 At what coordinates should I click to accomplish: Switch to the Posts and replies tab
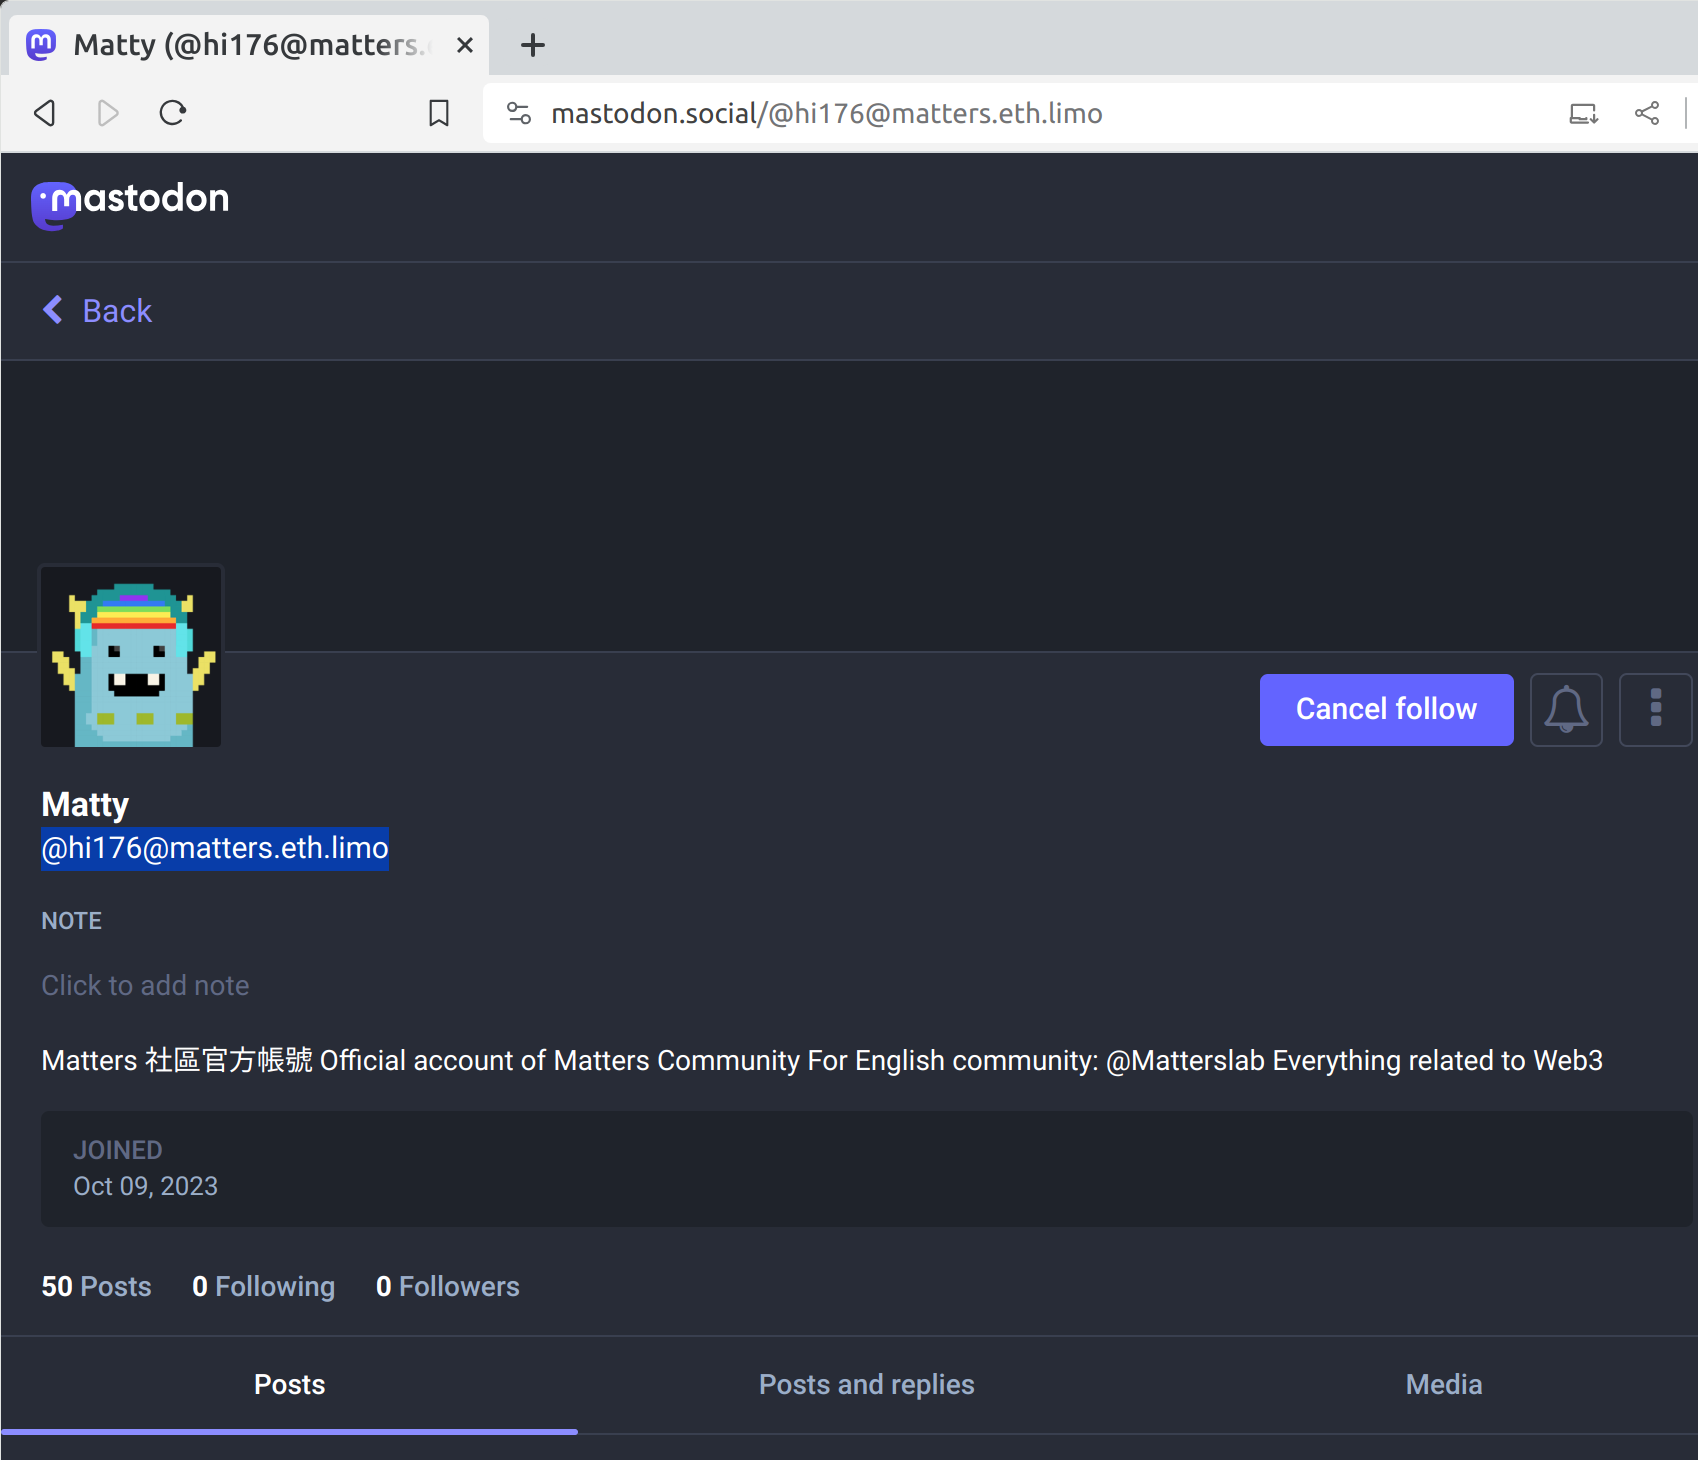[866, 1385]
